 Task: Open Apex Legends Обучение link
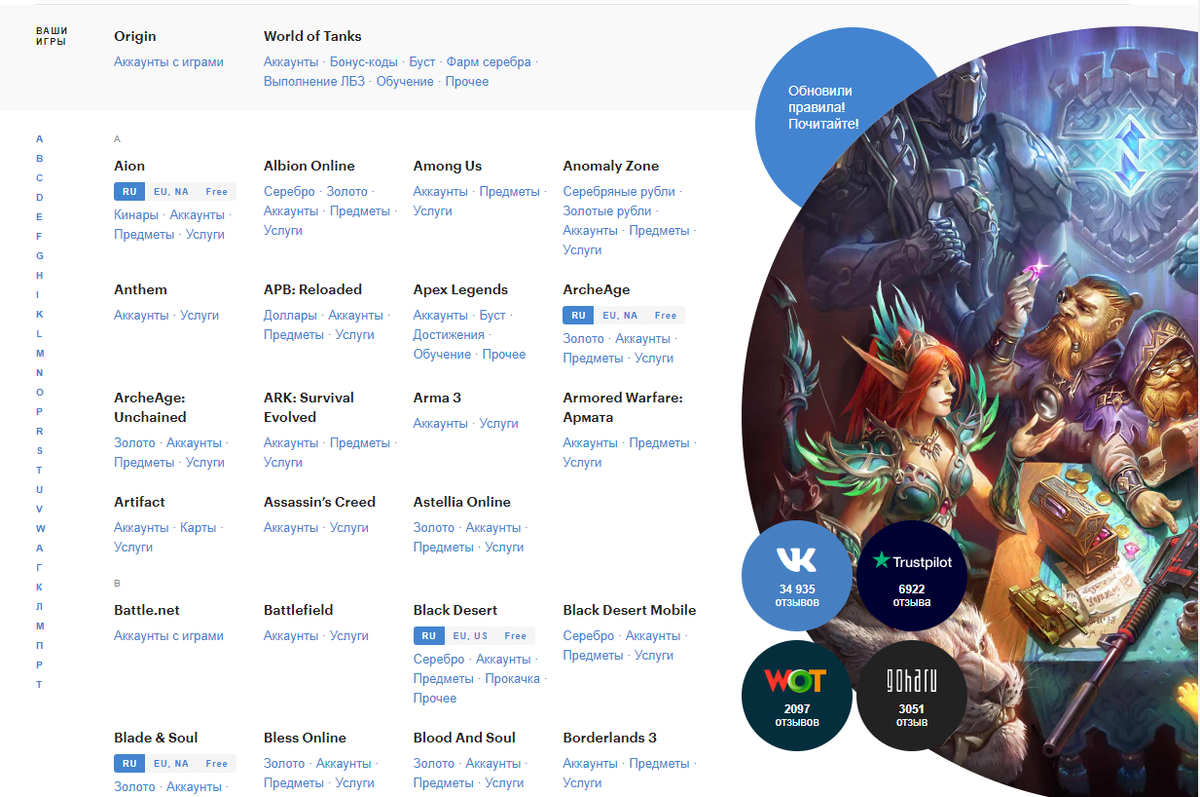click(x=442, y=355)
